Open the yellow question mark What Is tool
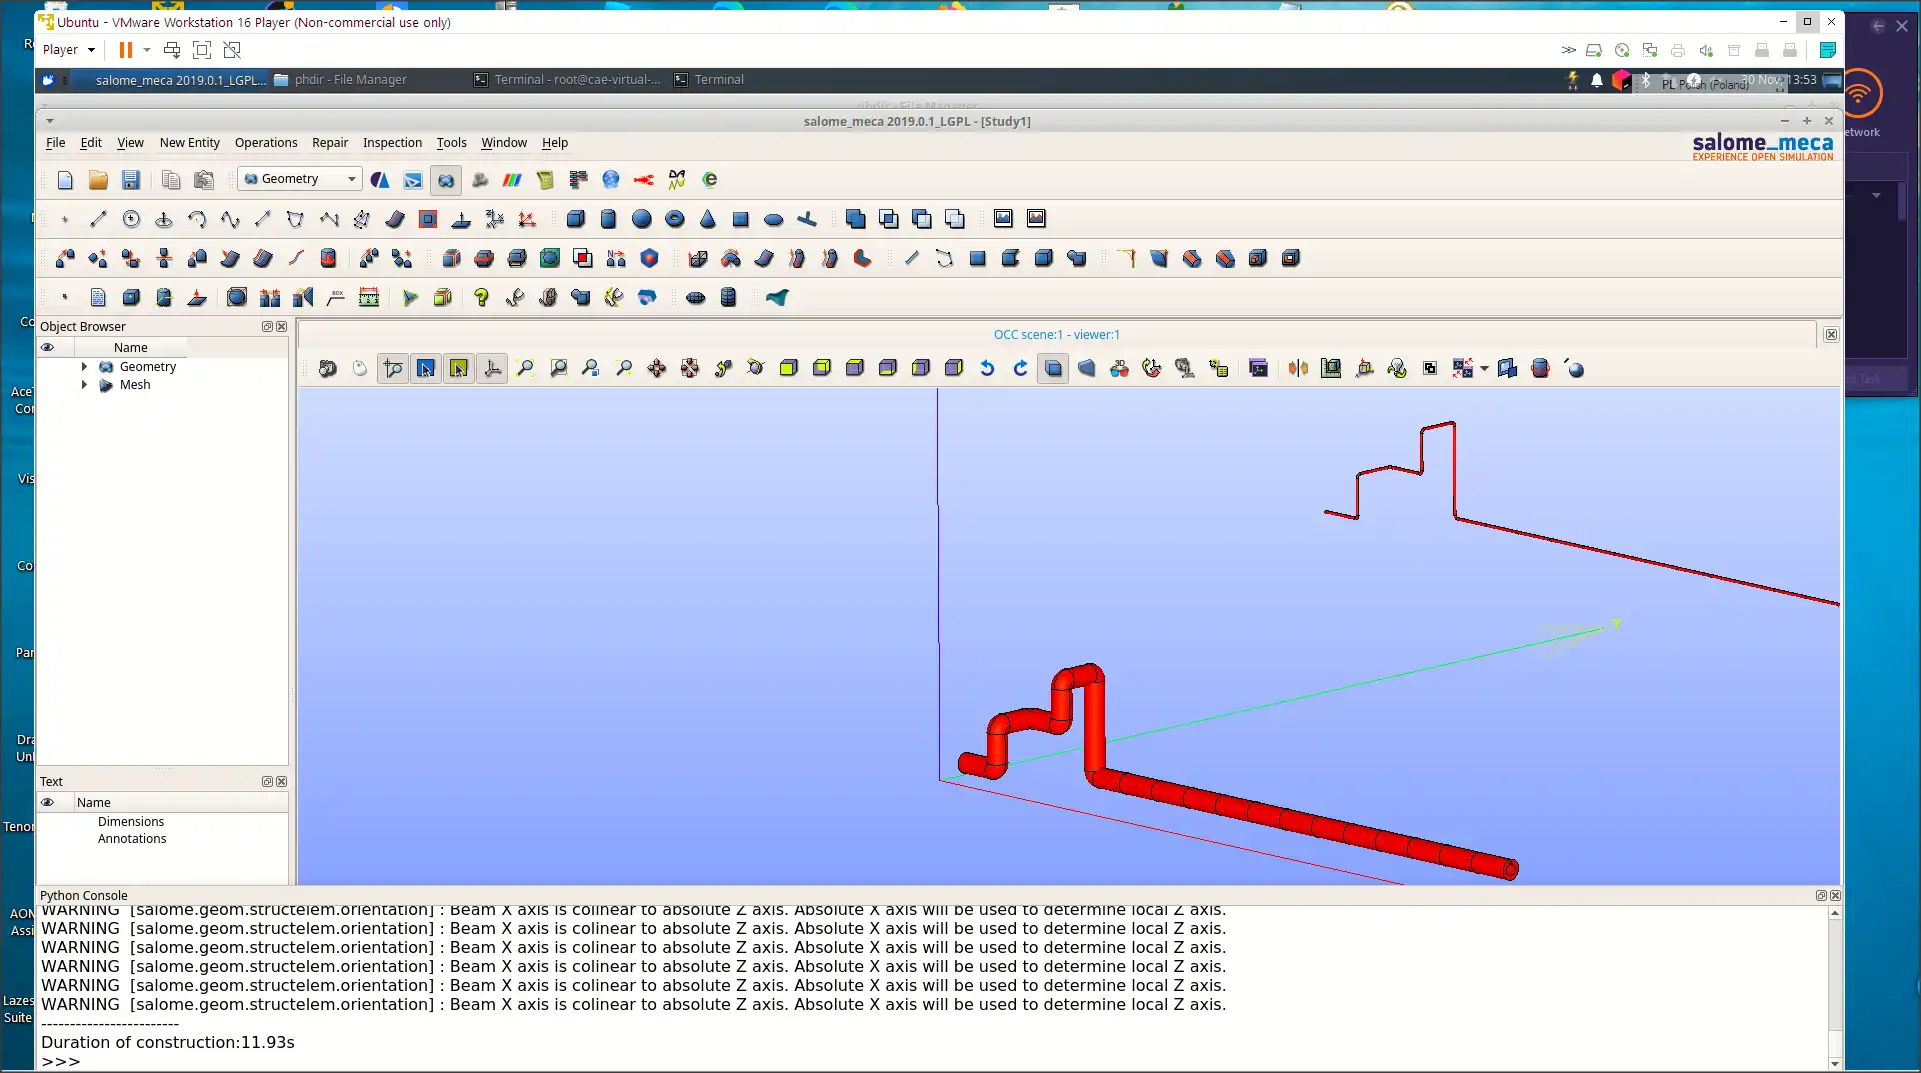 click(481, 297)
